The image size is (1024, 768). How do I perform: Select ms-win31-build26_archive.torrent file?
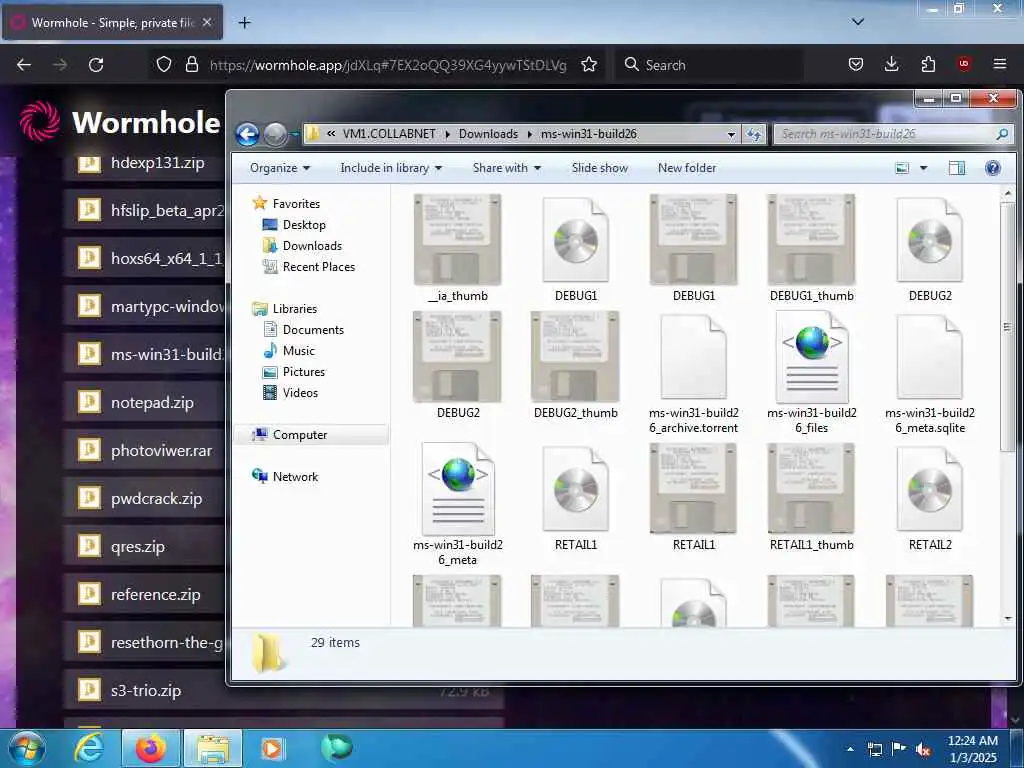point(694,374)
